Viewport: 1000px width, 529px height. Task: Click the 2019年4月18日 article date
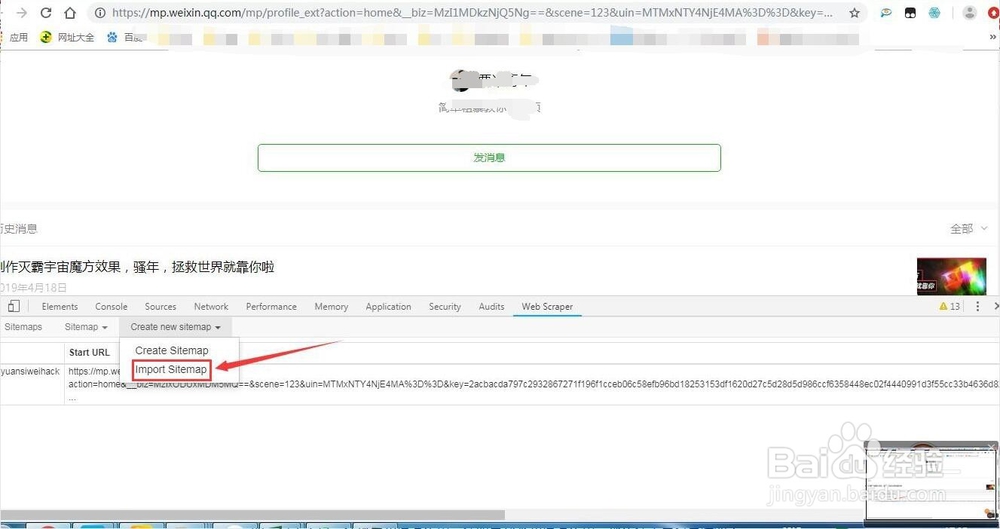[34, 287]
